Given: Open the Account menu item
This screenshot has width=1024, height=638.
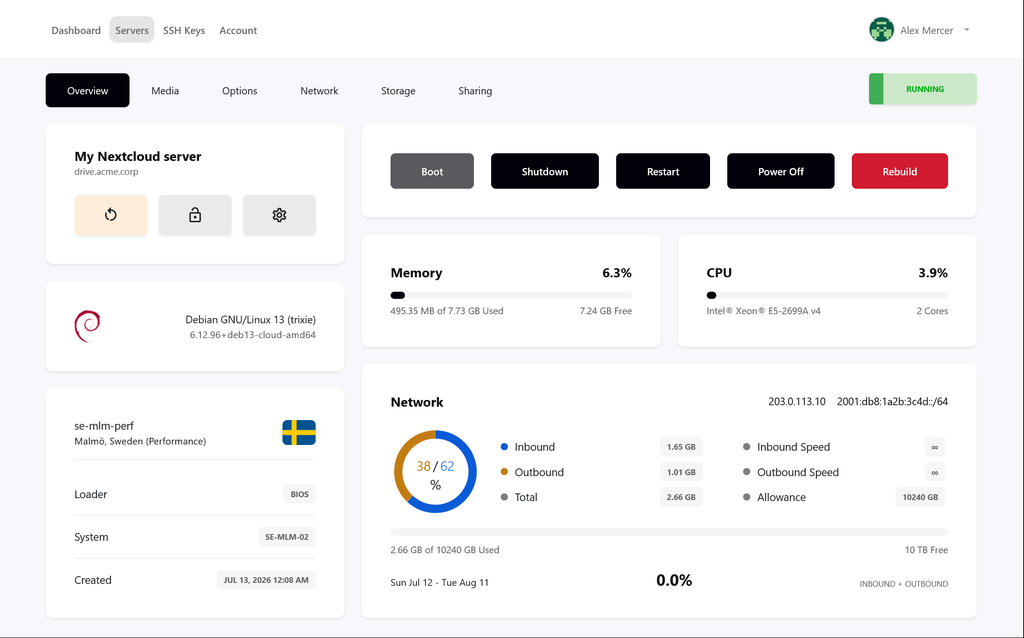Looking at the screenshot, I should pos(238,30).
